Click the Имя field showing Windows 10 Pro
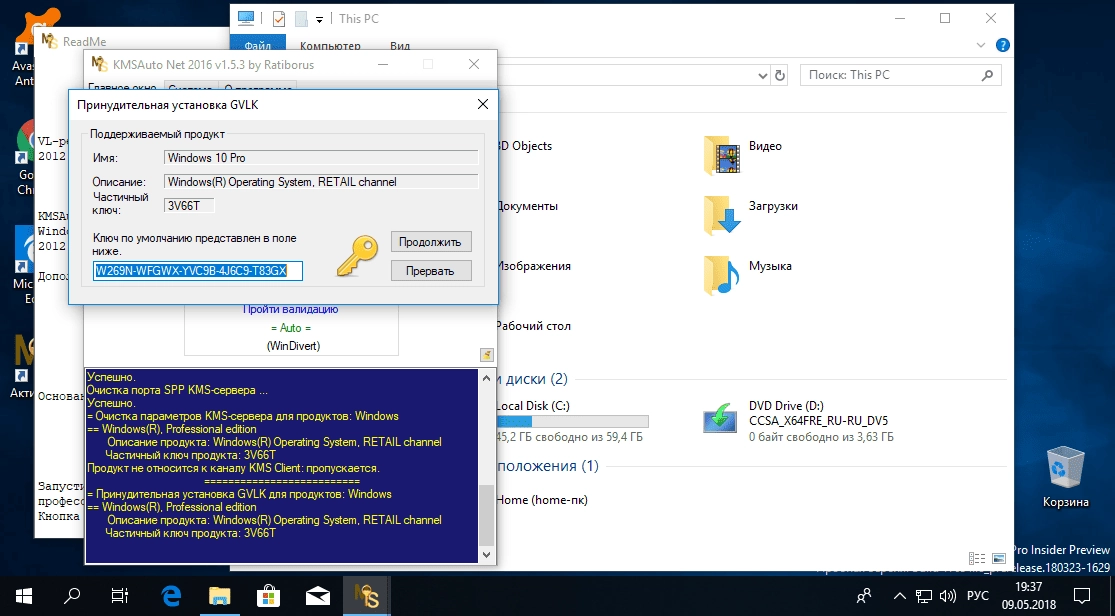Image resolution: width=1115 pixels, height=616 pixels. (x=321, y=158)
